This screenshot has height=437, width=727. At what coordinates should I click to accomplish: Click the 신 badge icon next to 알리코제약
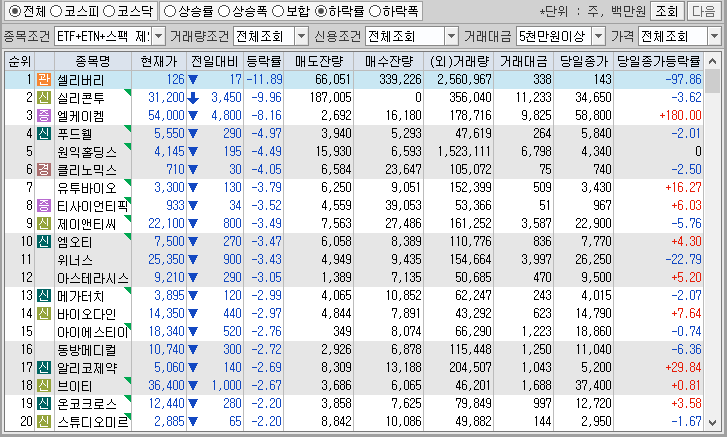[x=44, y=367]
